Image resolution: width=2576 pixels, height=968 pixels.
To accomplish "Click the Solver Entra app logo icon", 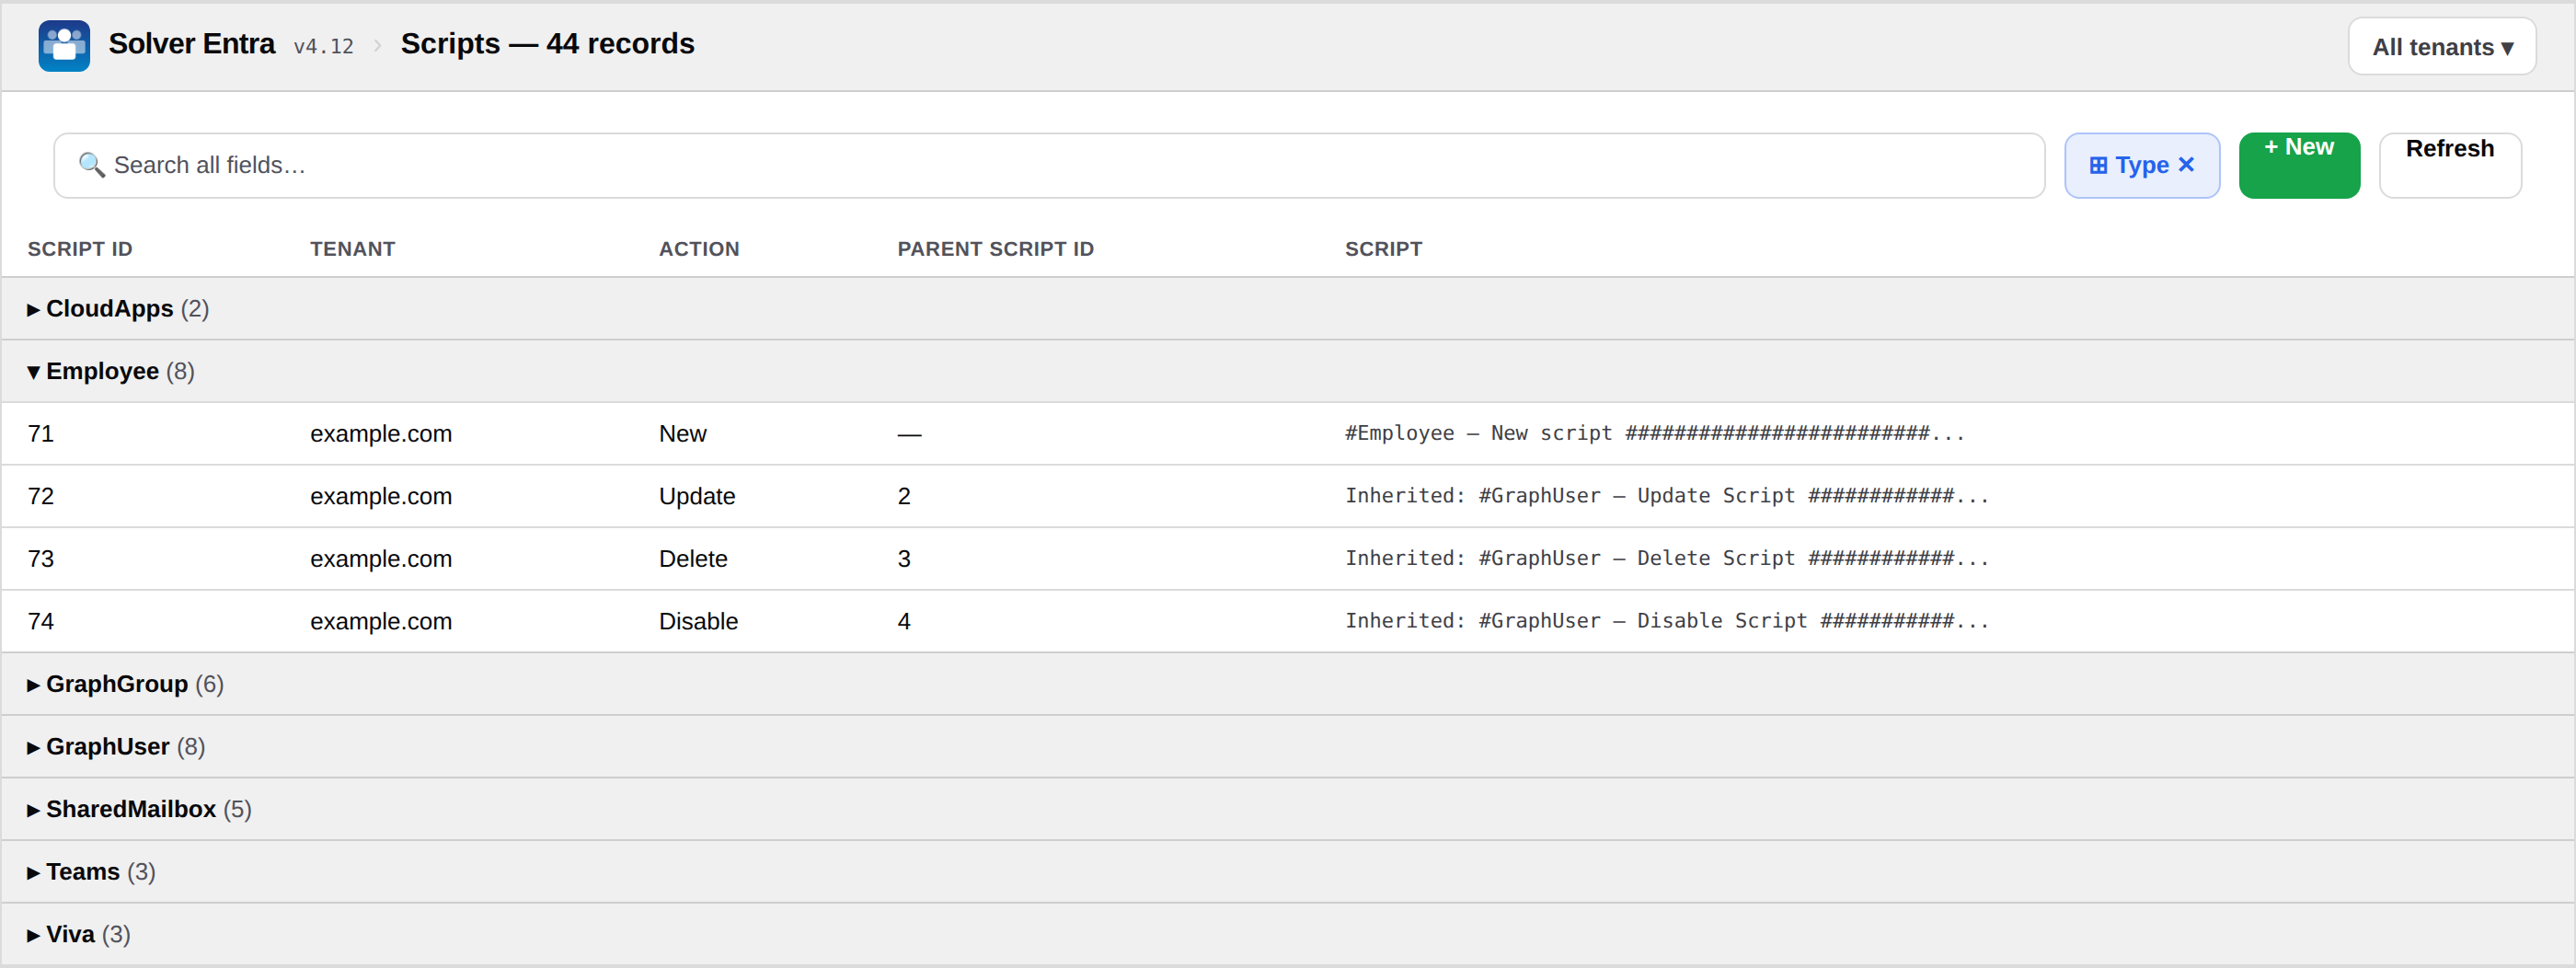I will click(64, 46).
